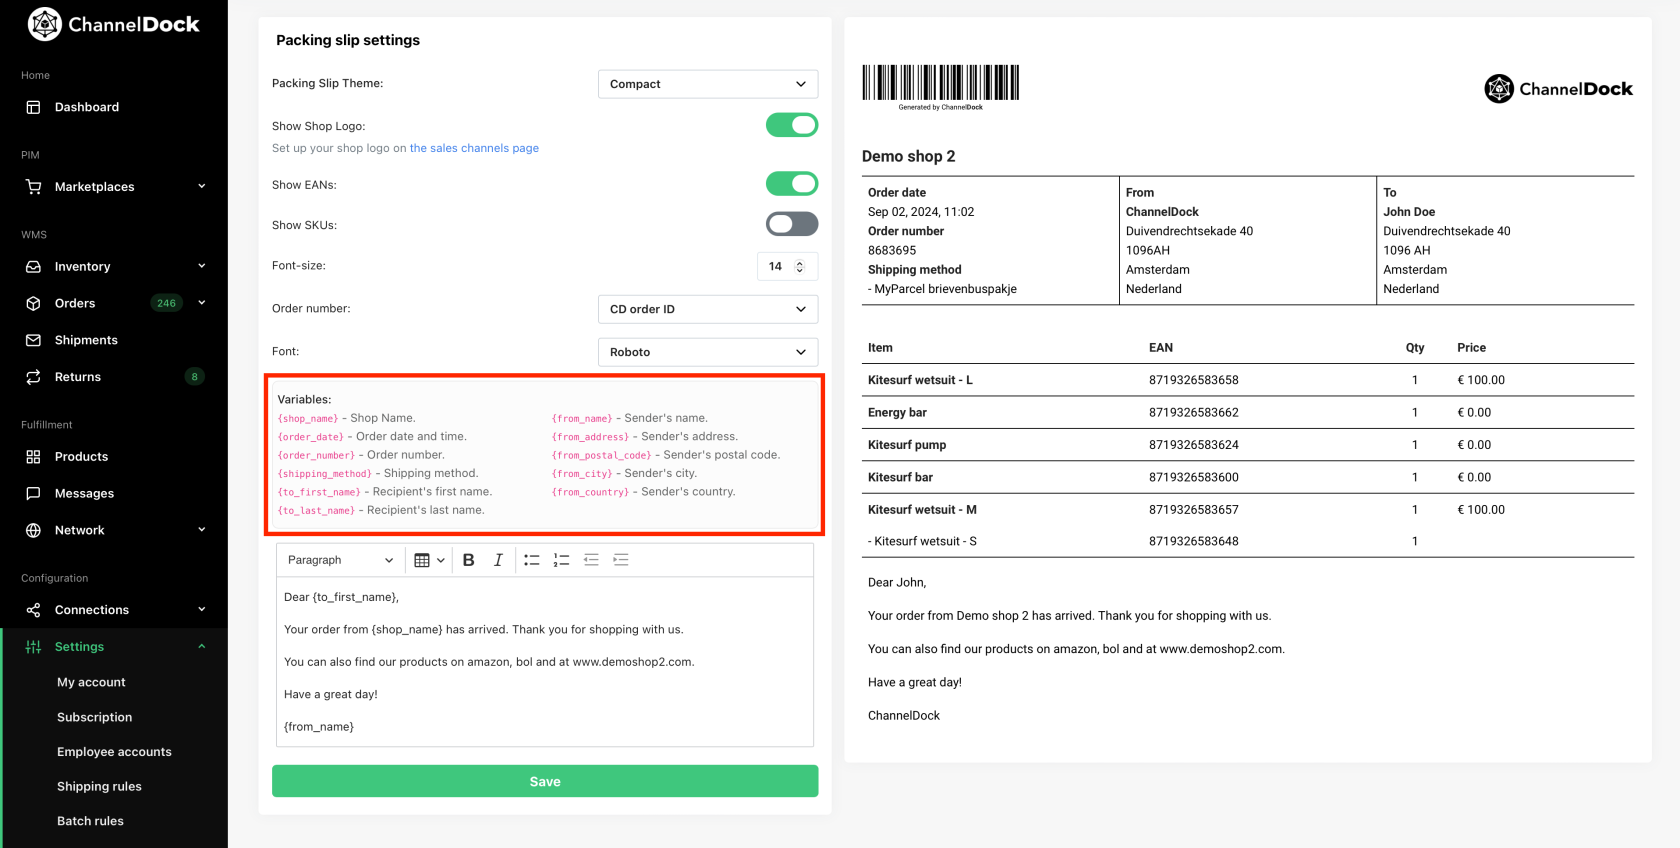Image resolution: width=1680 pixels, height=848 pixels.
Task: Click the Inventory inbox icon
Action: click(33, 267)
